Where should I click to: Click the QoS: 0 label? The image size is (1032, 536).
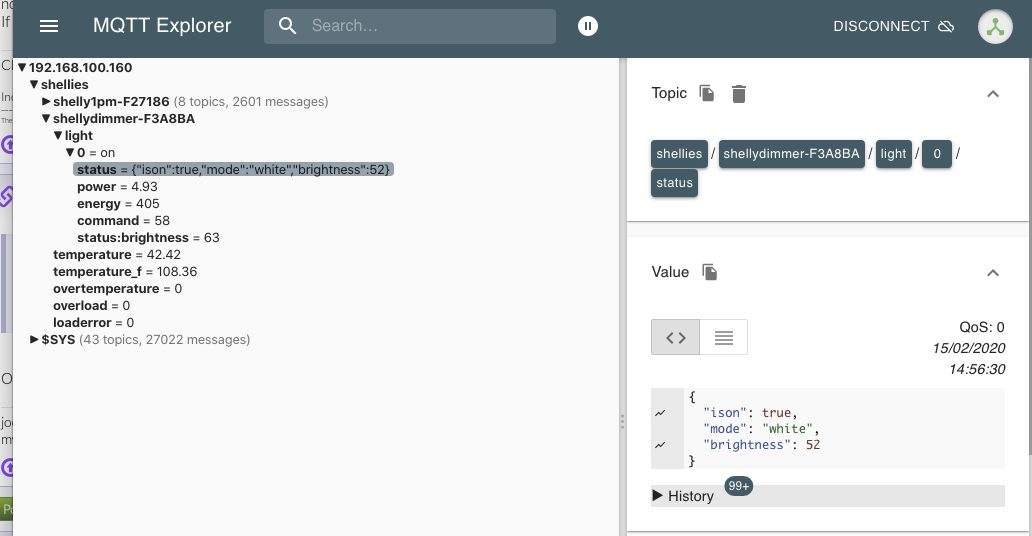pos(981,327)
